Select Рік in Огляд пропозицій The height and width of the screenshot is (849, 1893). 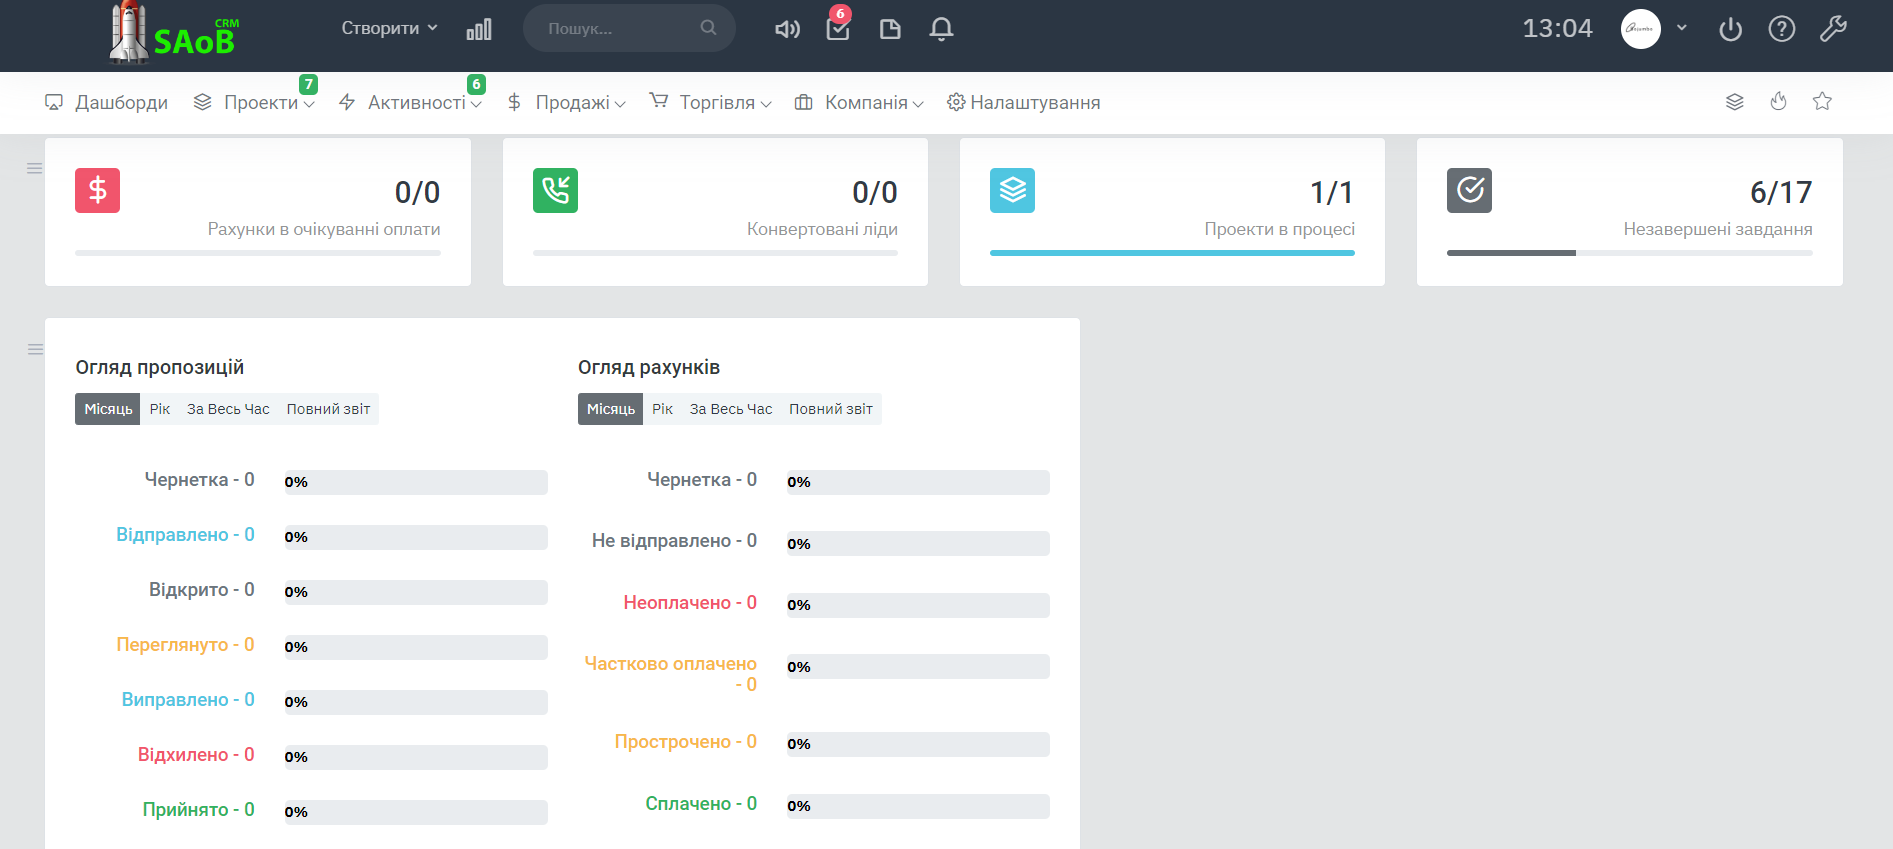click(160, 409)
